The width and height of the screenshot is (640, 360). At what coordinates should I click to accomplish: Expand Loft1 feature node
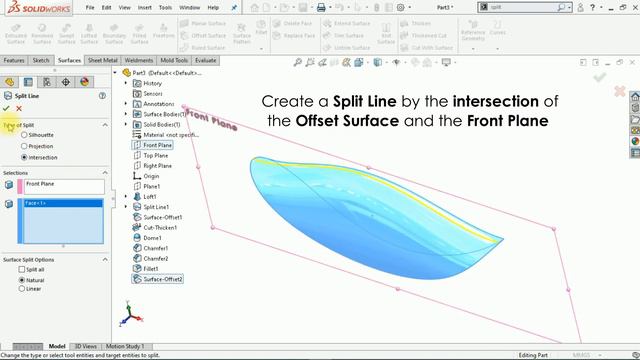coord(126,197)
